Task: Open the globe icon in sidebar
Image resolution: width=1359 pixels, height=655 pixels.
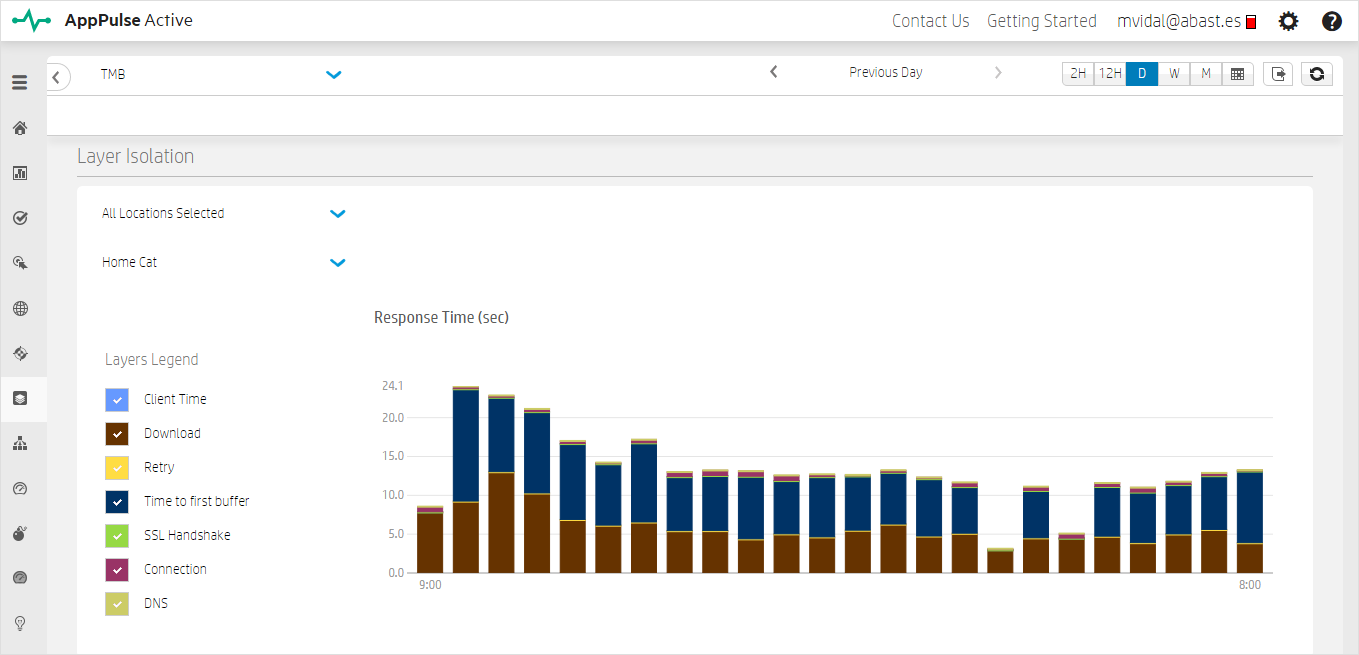Action: pos(19,308)
